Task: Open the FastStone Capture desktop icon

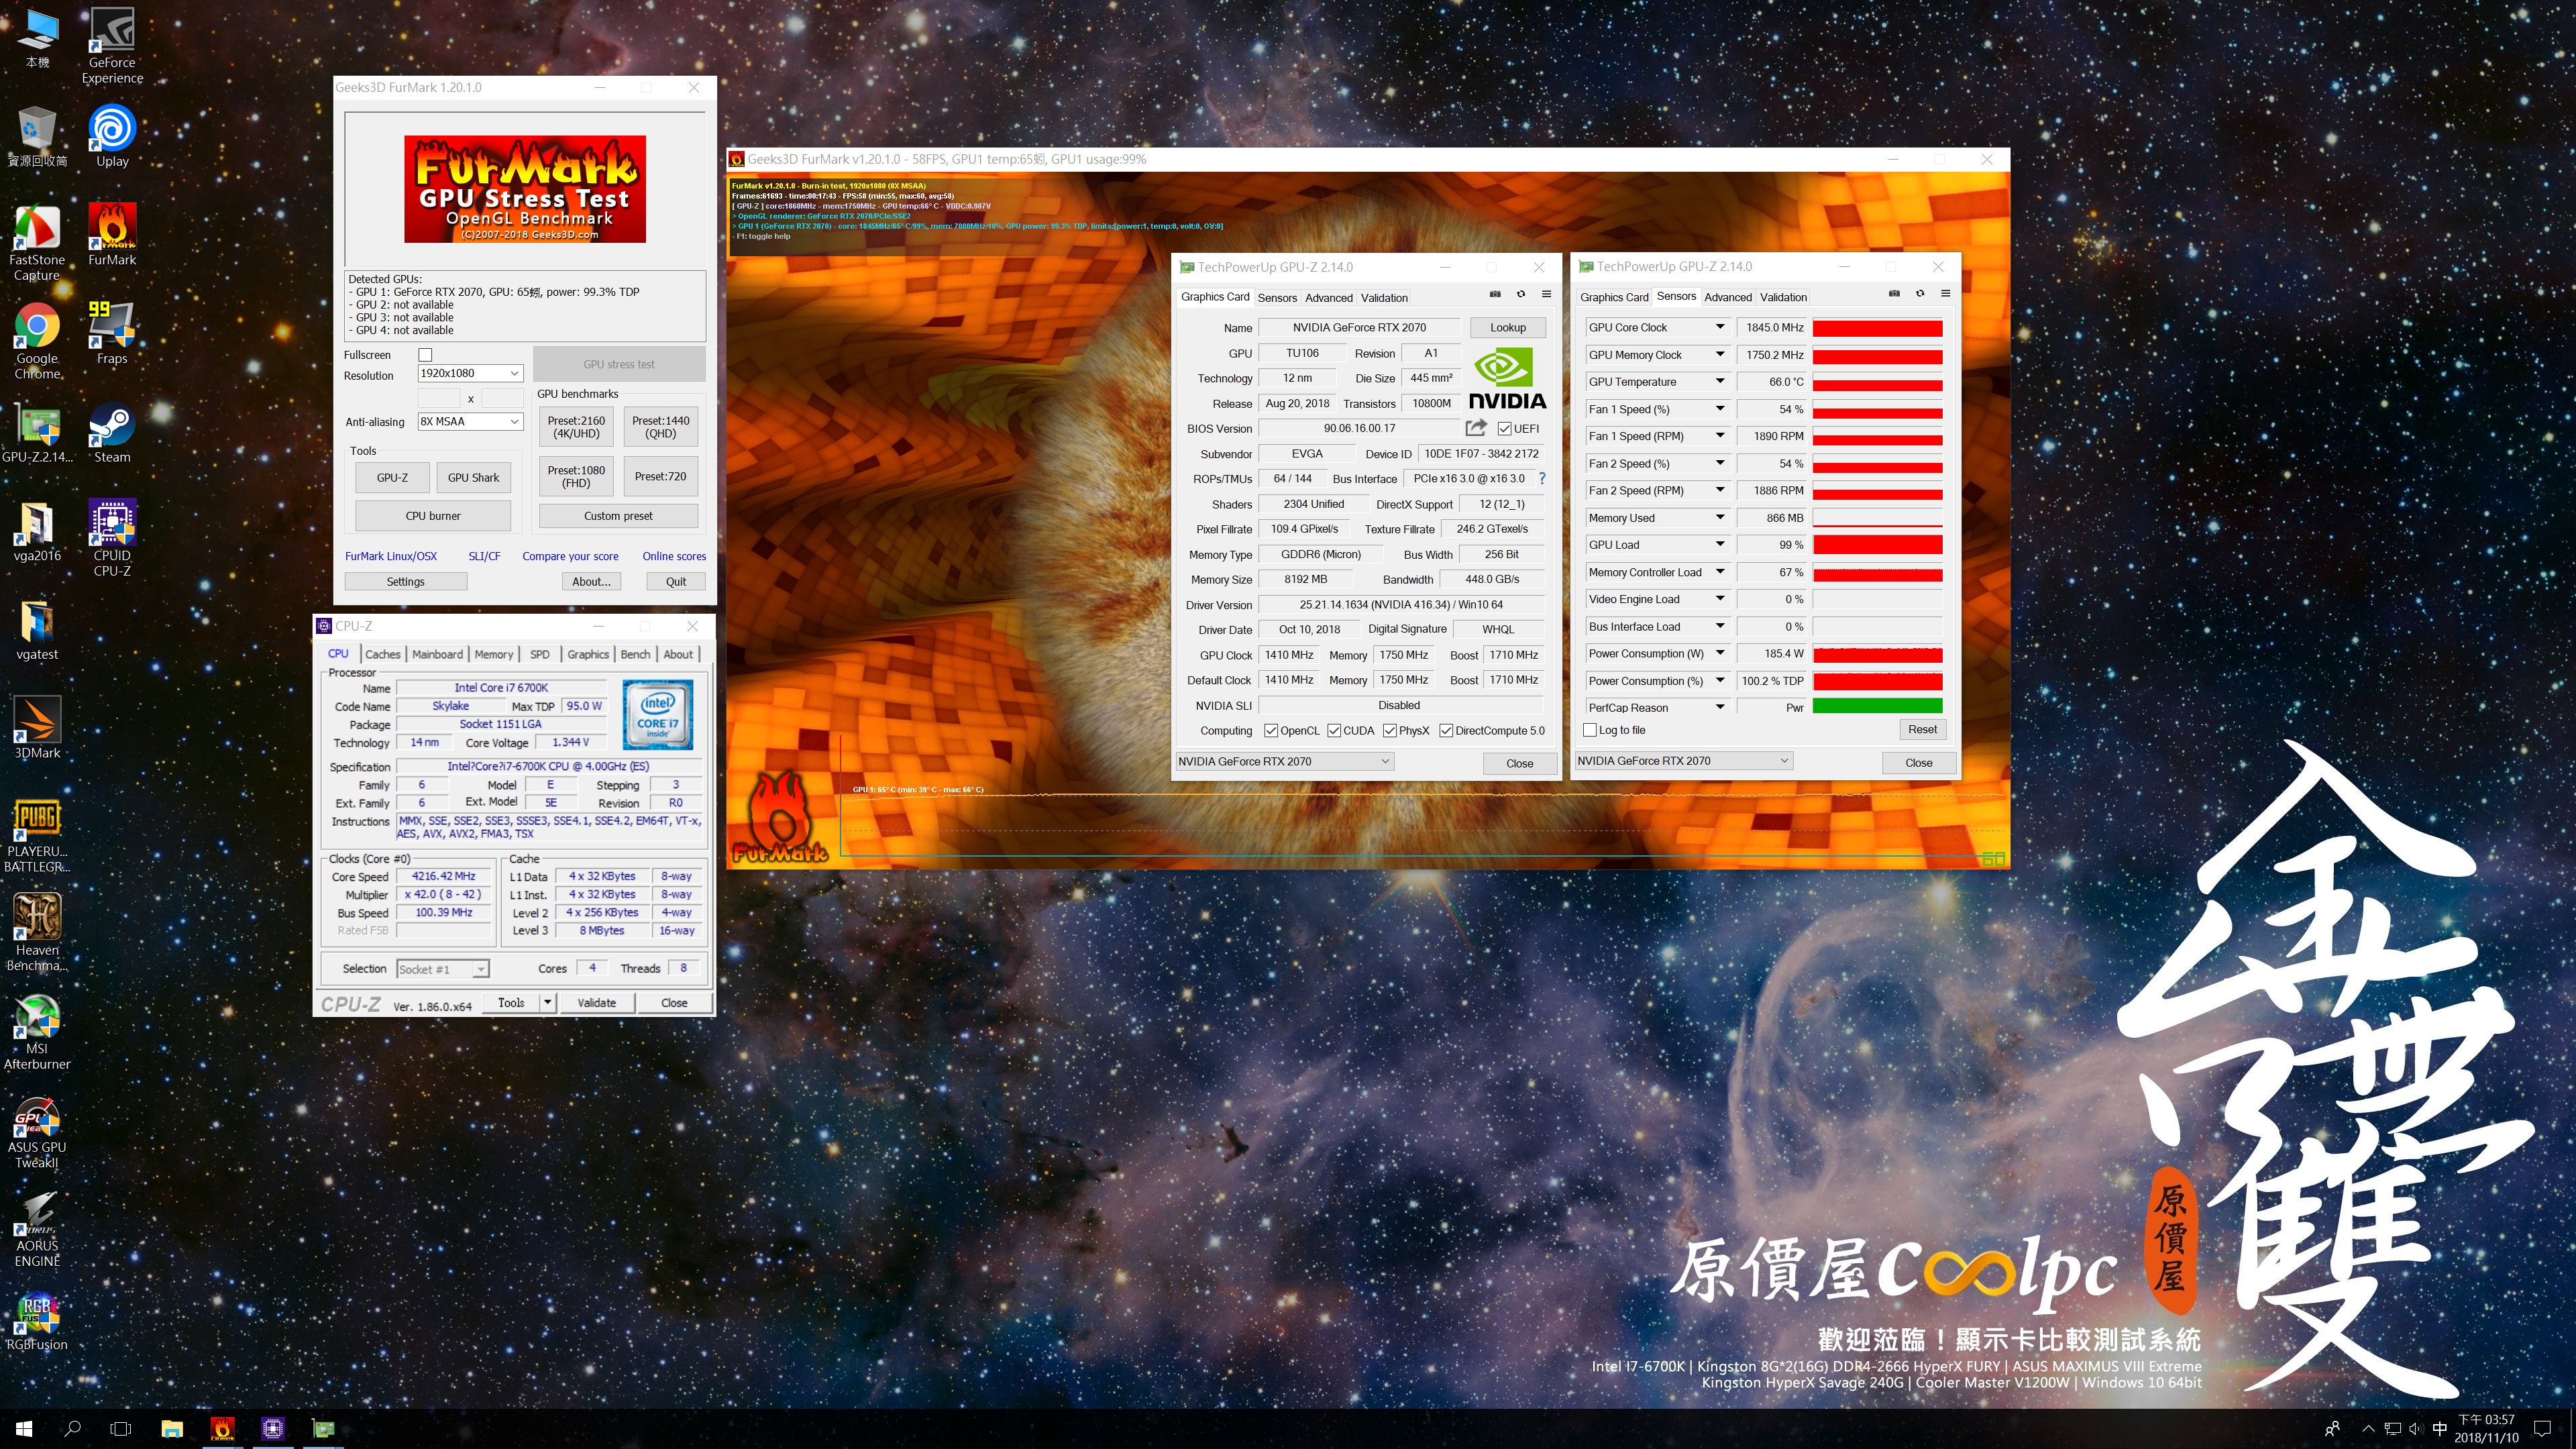Action: click(37, 242)
